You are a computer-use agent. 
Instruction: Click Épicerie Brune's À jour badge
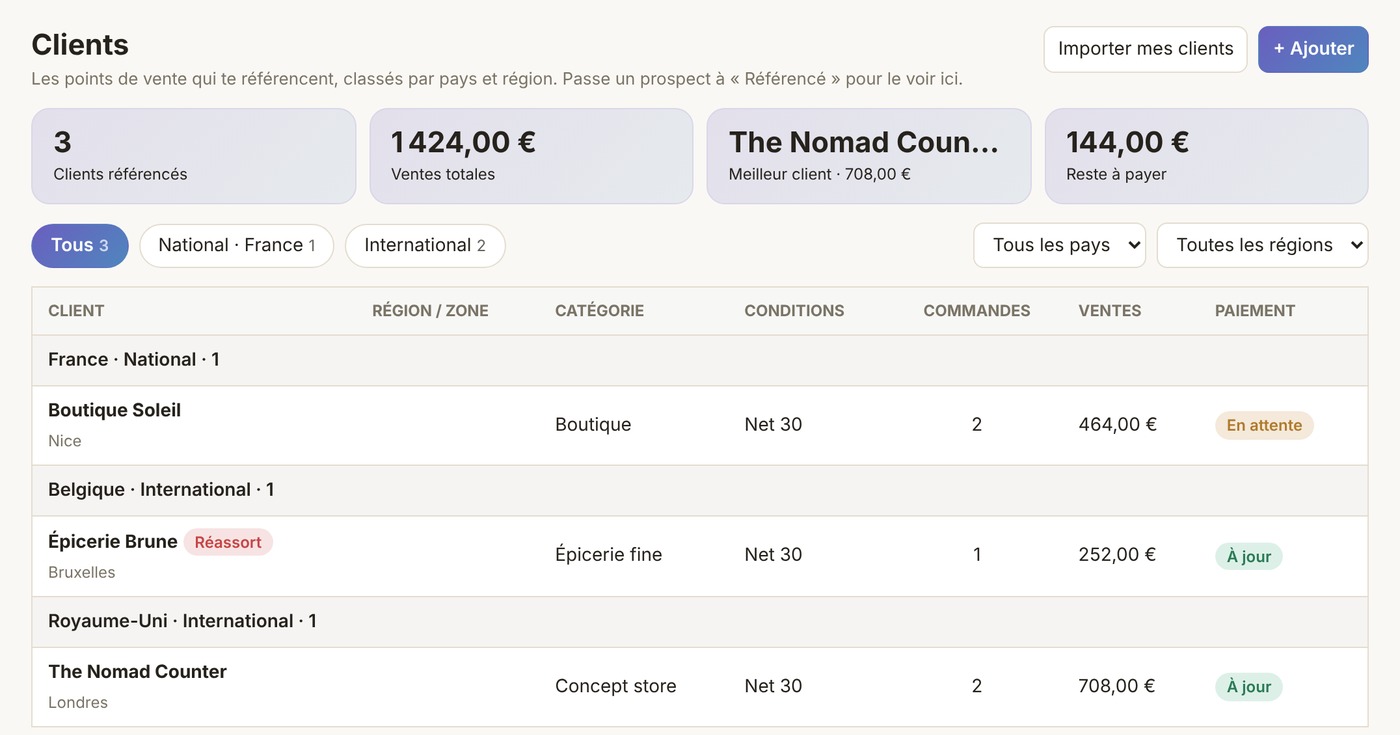(1248, 556)
